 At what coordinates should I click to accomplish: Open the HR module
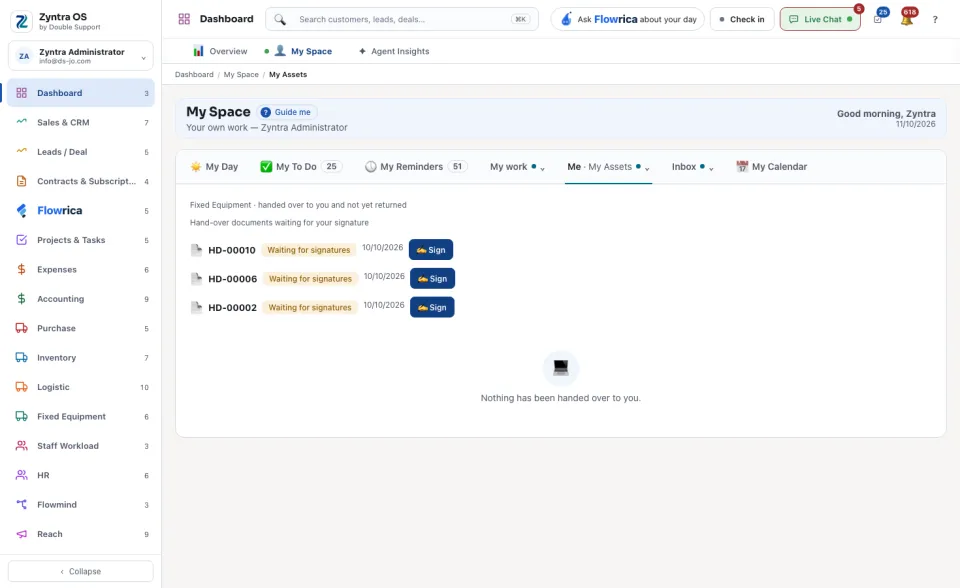click(81, 475)
